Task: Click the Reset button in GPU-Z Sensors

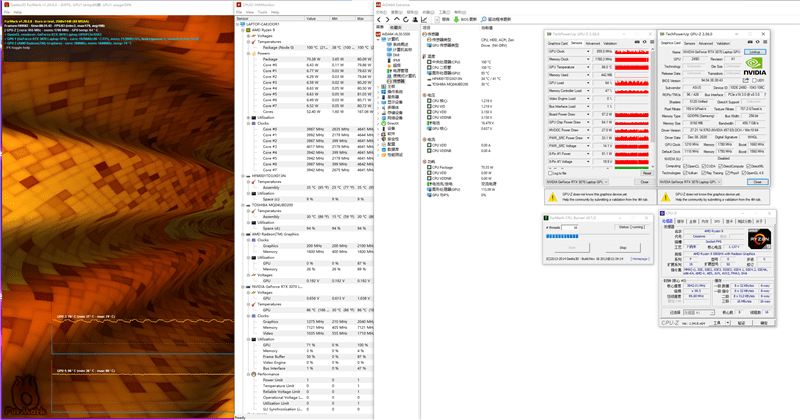Action: [x=646, y=173]
